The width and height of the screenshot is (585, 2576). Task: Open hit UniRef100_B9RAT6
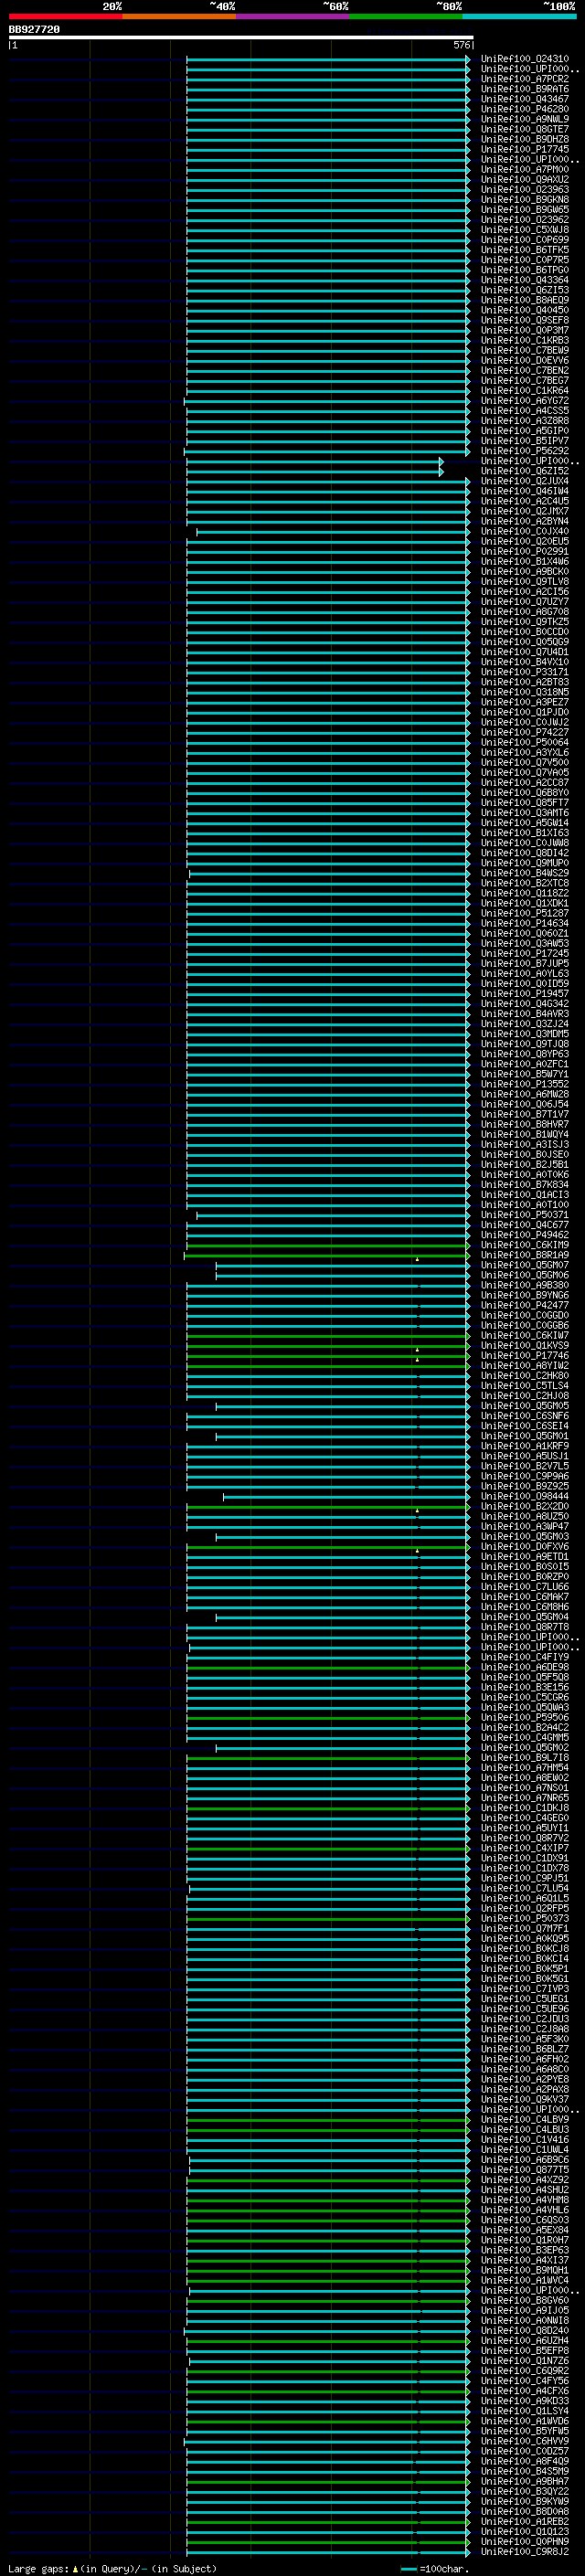click(525, 89)
